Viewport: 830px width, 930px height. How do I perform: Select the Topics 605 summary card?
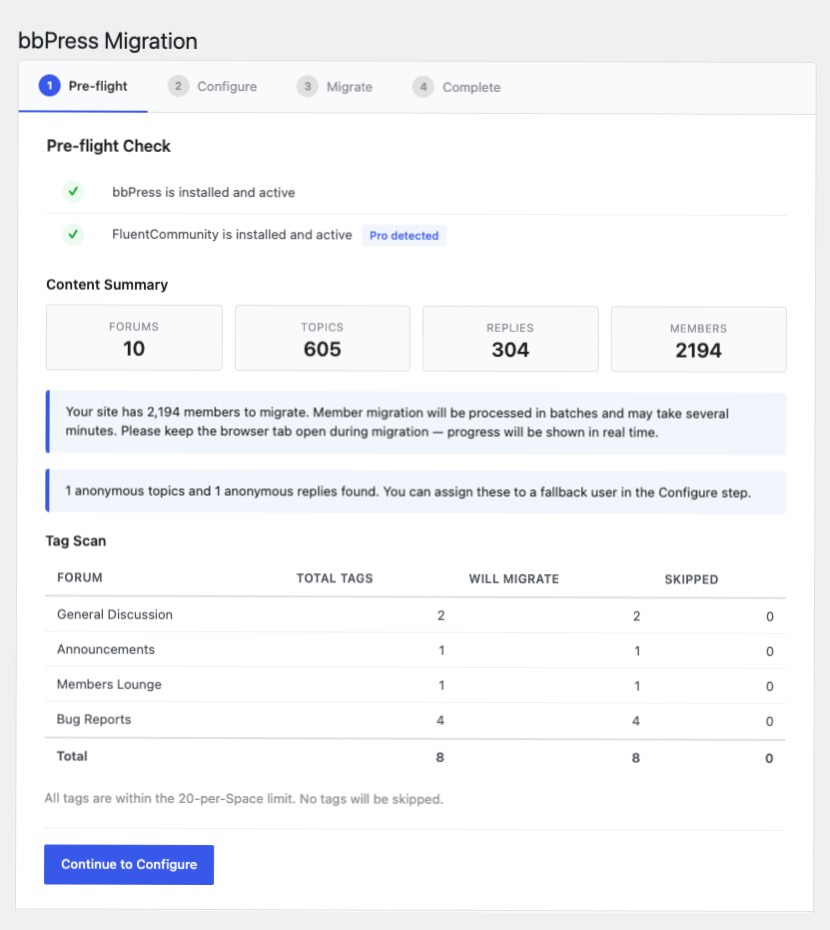[322, 339]
